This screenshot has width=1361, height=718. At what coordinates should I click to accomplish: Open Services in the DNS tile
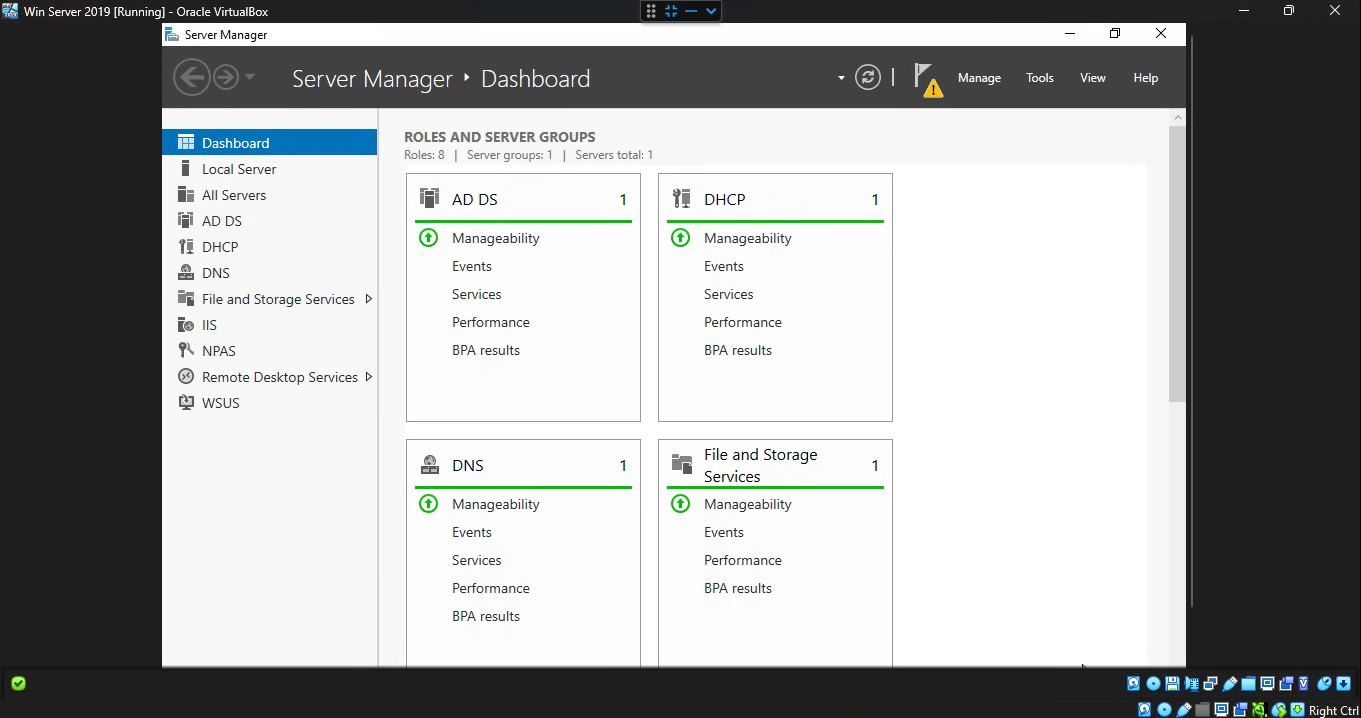477,560
